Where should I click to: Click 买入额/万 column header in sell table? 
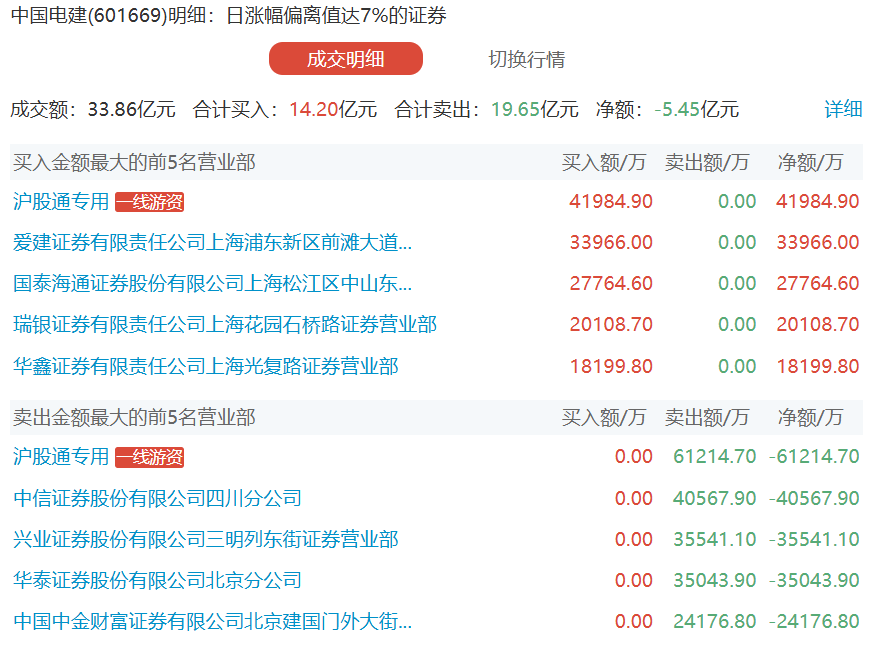[604, 417]
